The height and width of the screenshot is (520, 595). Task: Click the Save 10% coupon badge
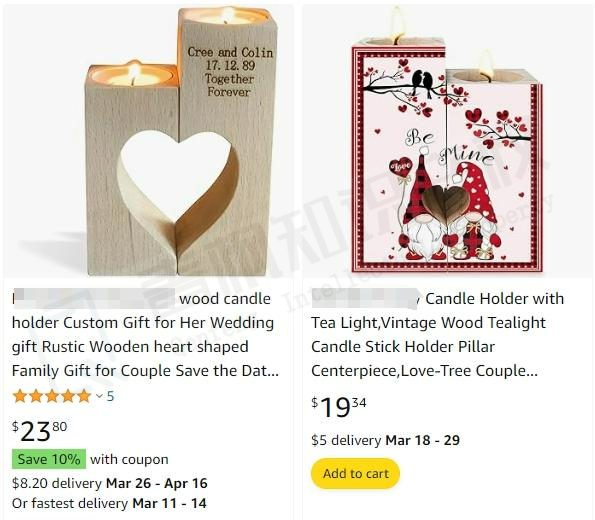[x=49, y=459]
